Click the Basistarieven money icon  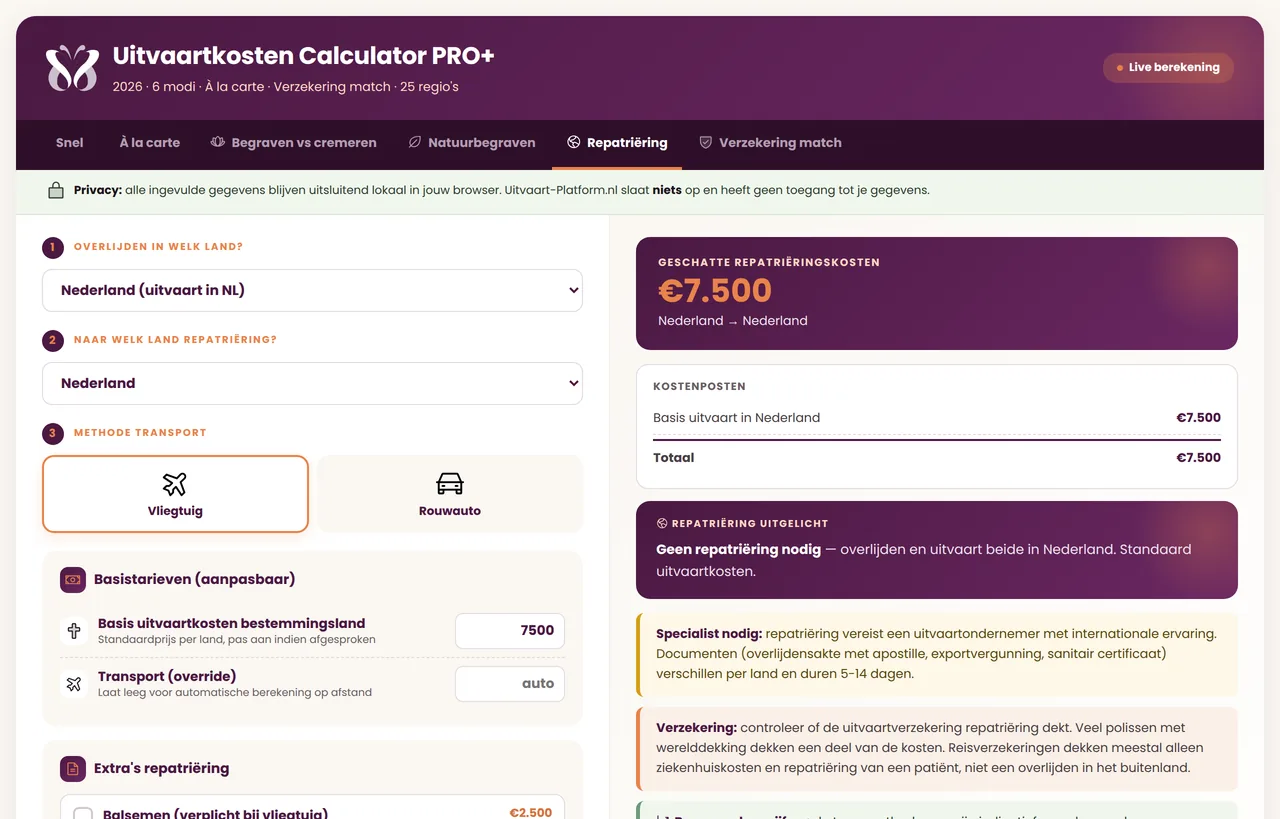(73, 579)
